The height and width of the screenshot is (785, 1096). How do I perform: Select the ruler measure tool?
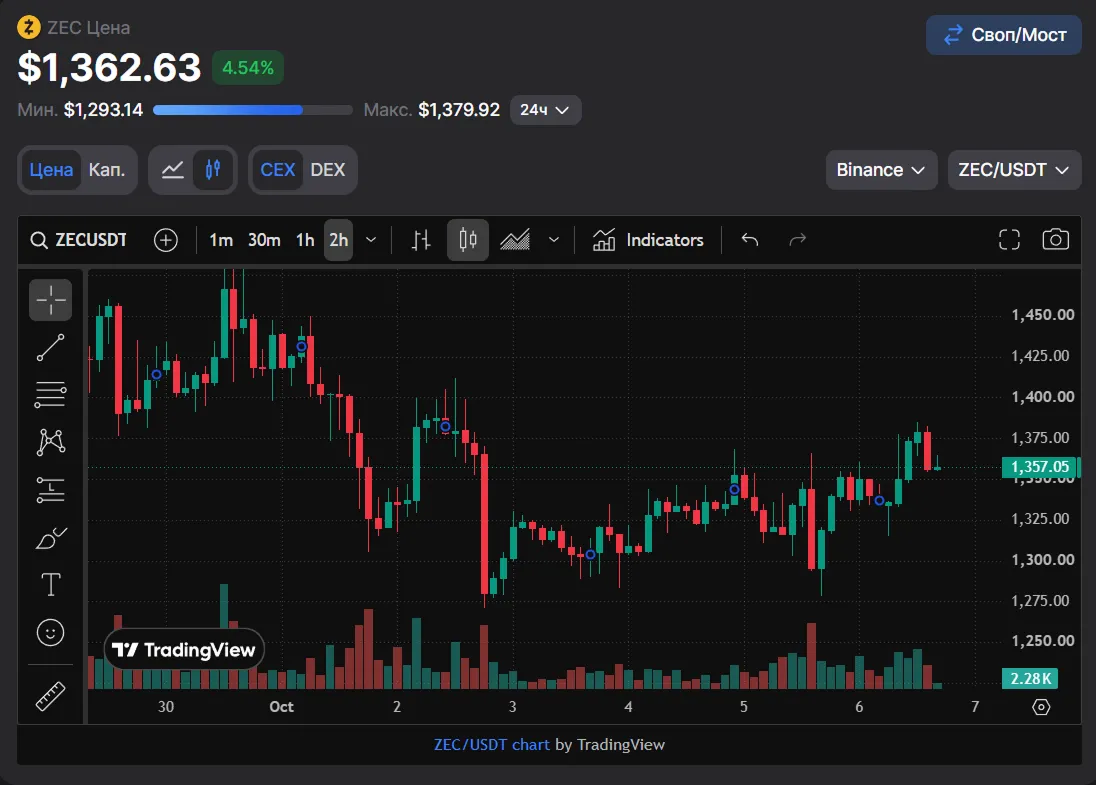(x=50, y=696)
